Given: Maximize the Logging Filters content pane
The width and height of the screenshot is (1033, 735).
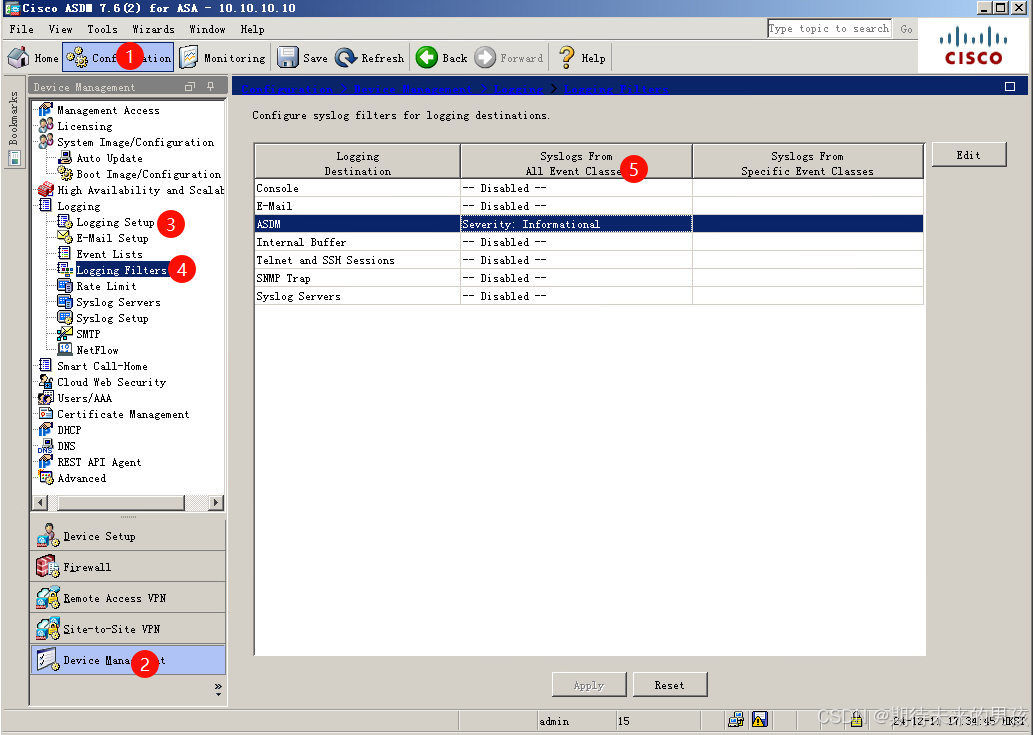Looking at the screenshot, I should pos(1009,86).
